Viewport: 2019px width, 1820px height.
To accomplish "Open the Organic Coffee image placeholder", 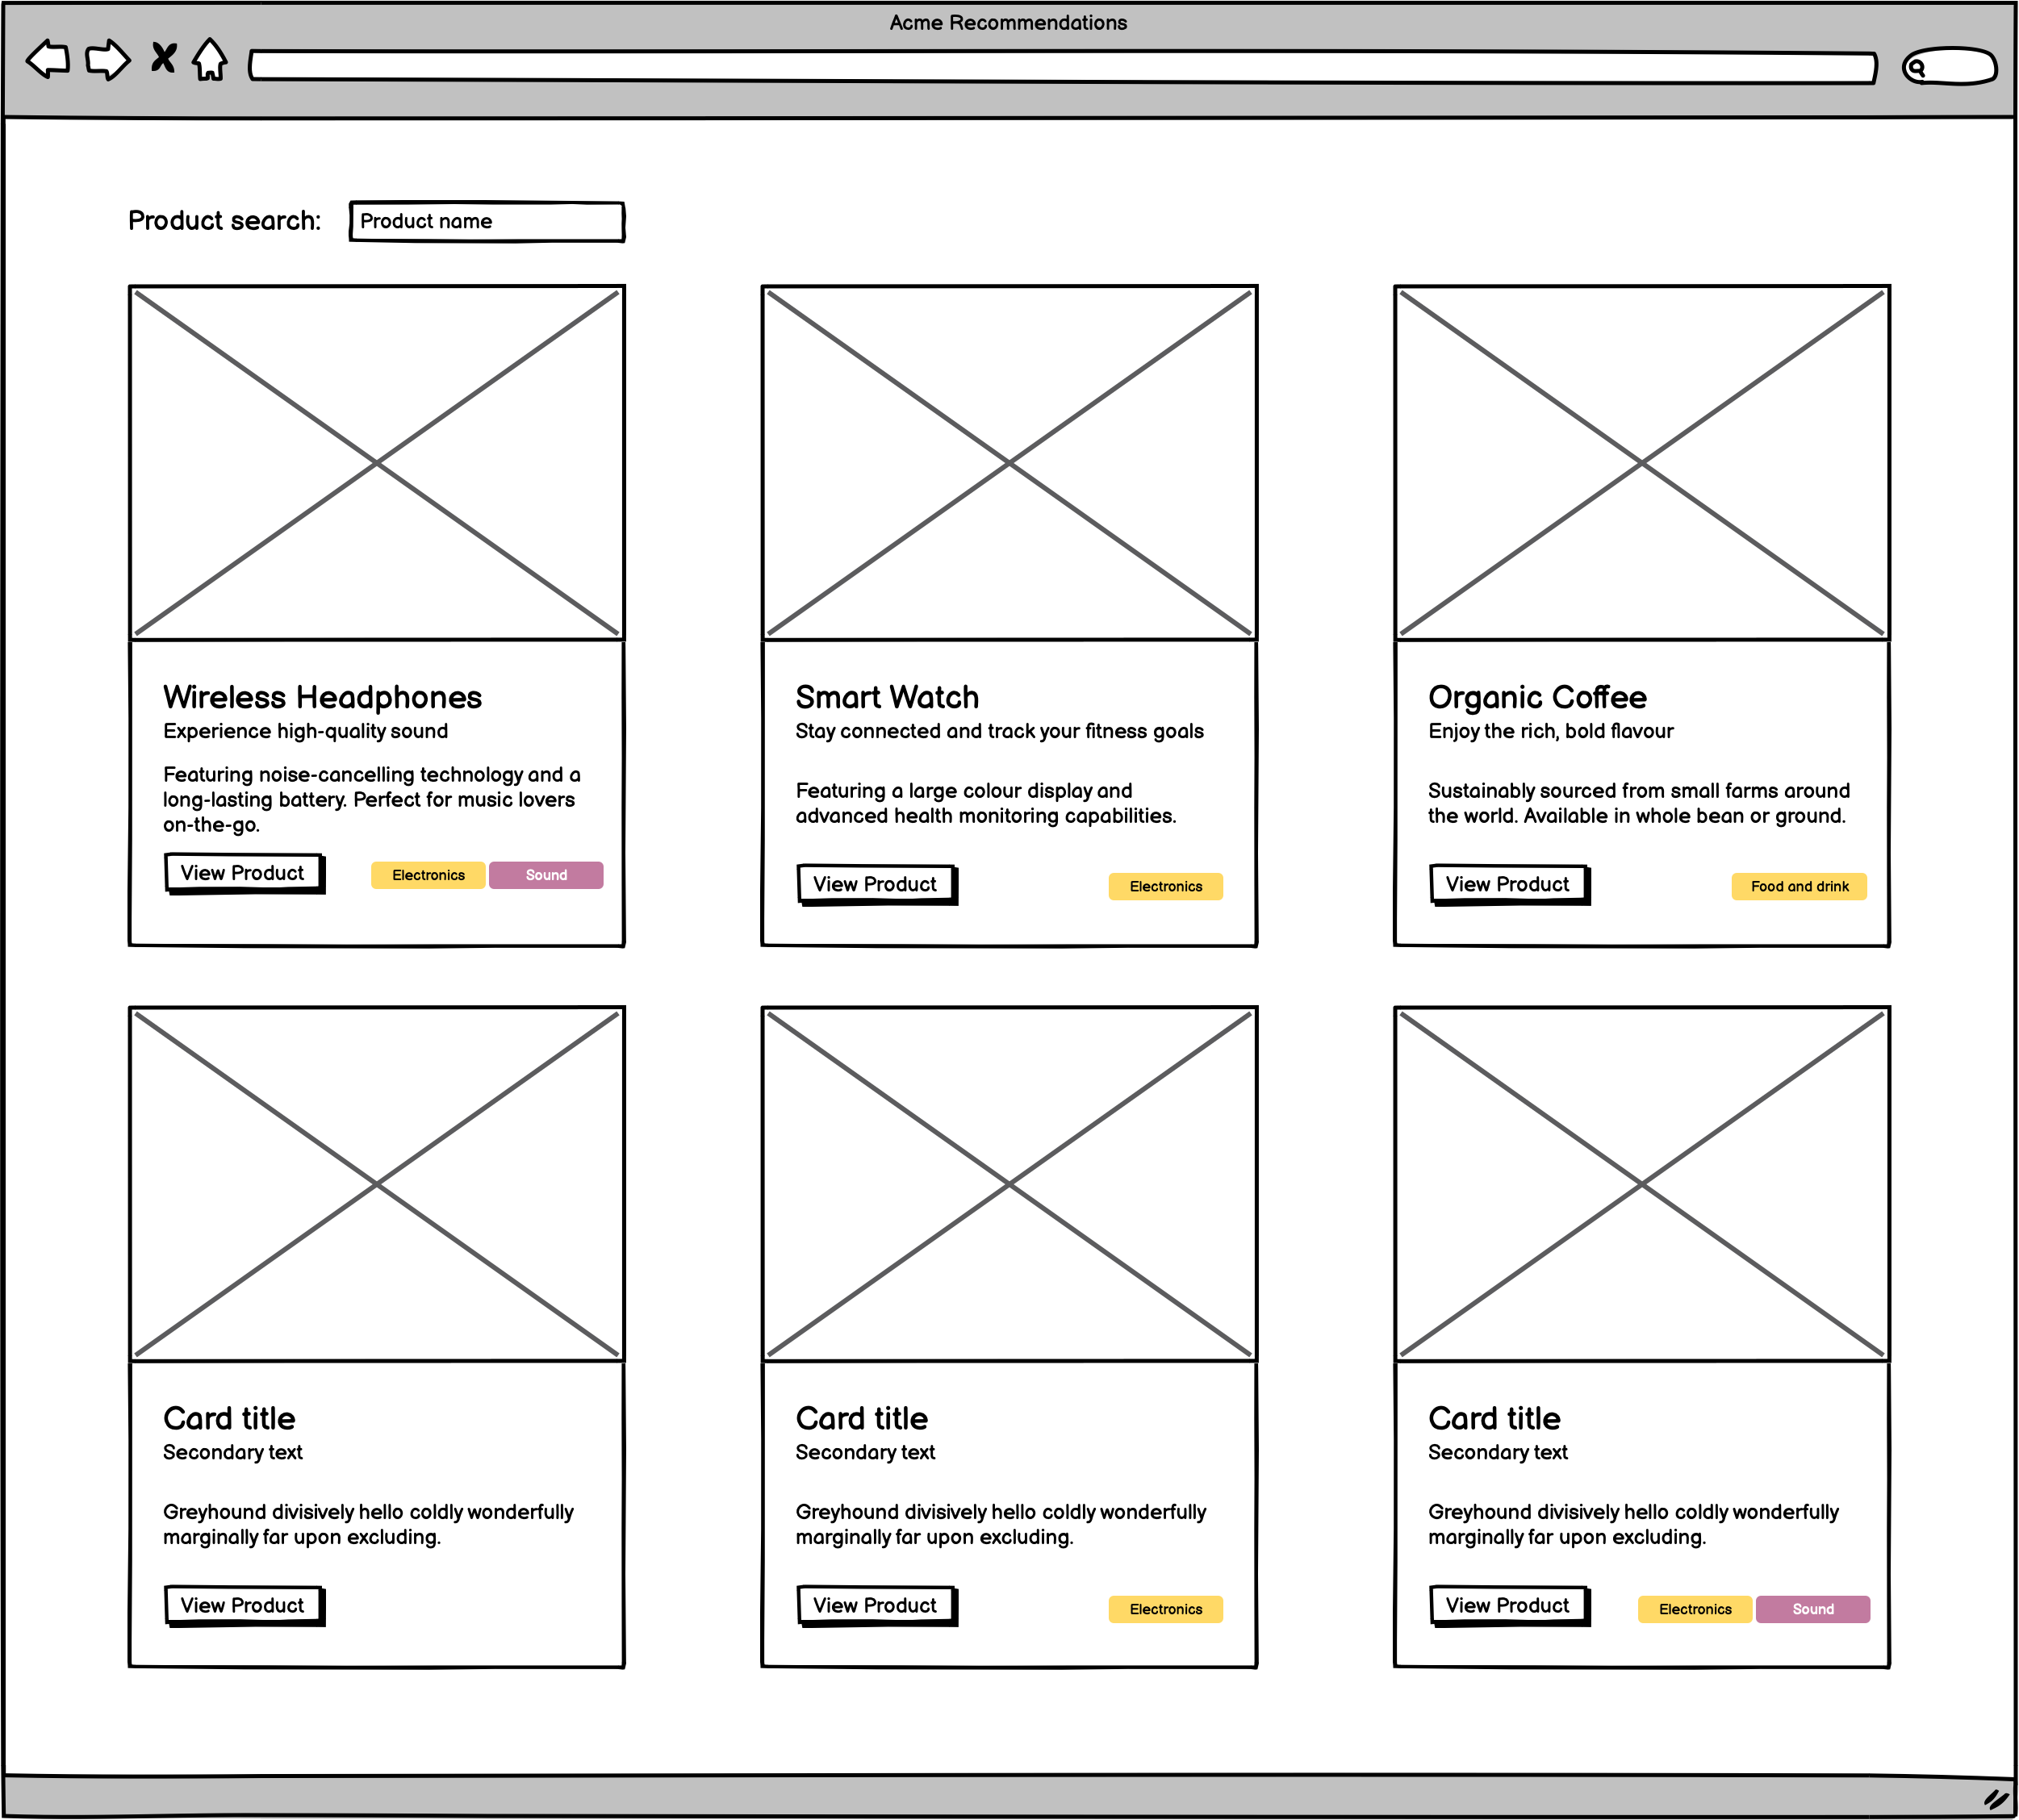I will tap(1642, 462).
